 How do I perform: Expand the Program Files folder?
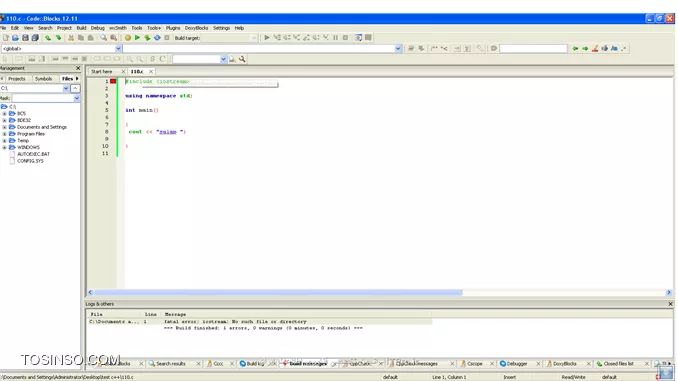[5, 134]
